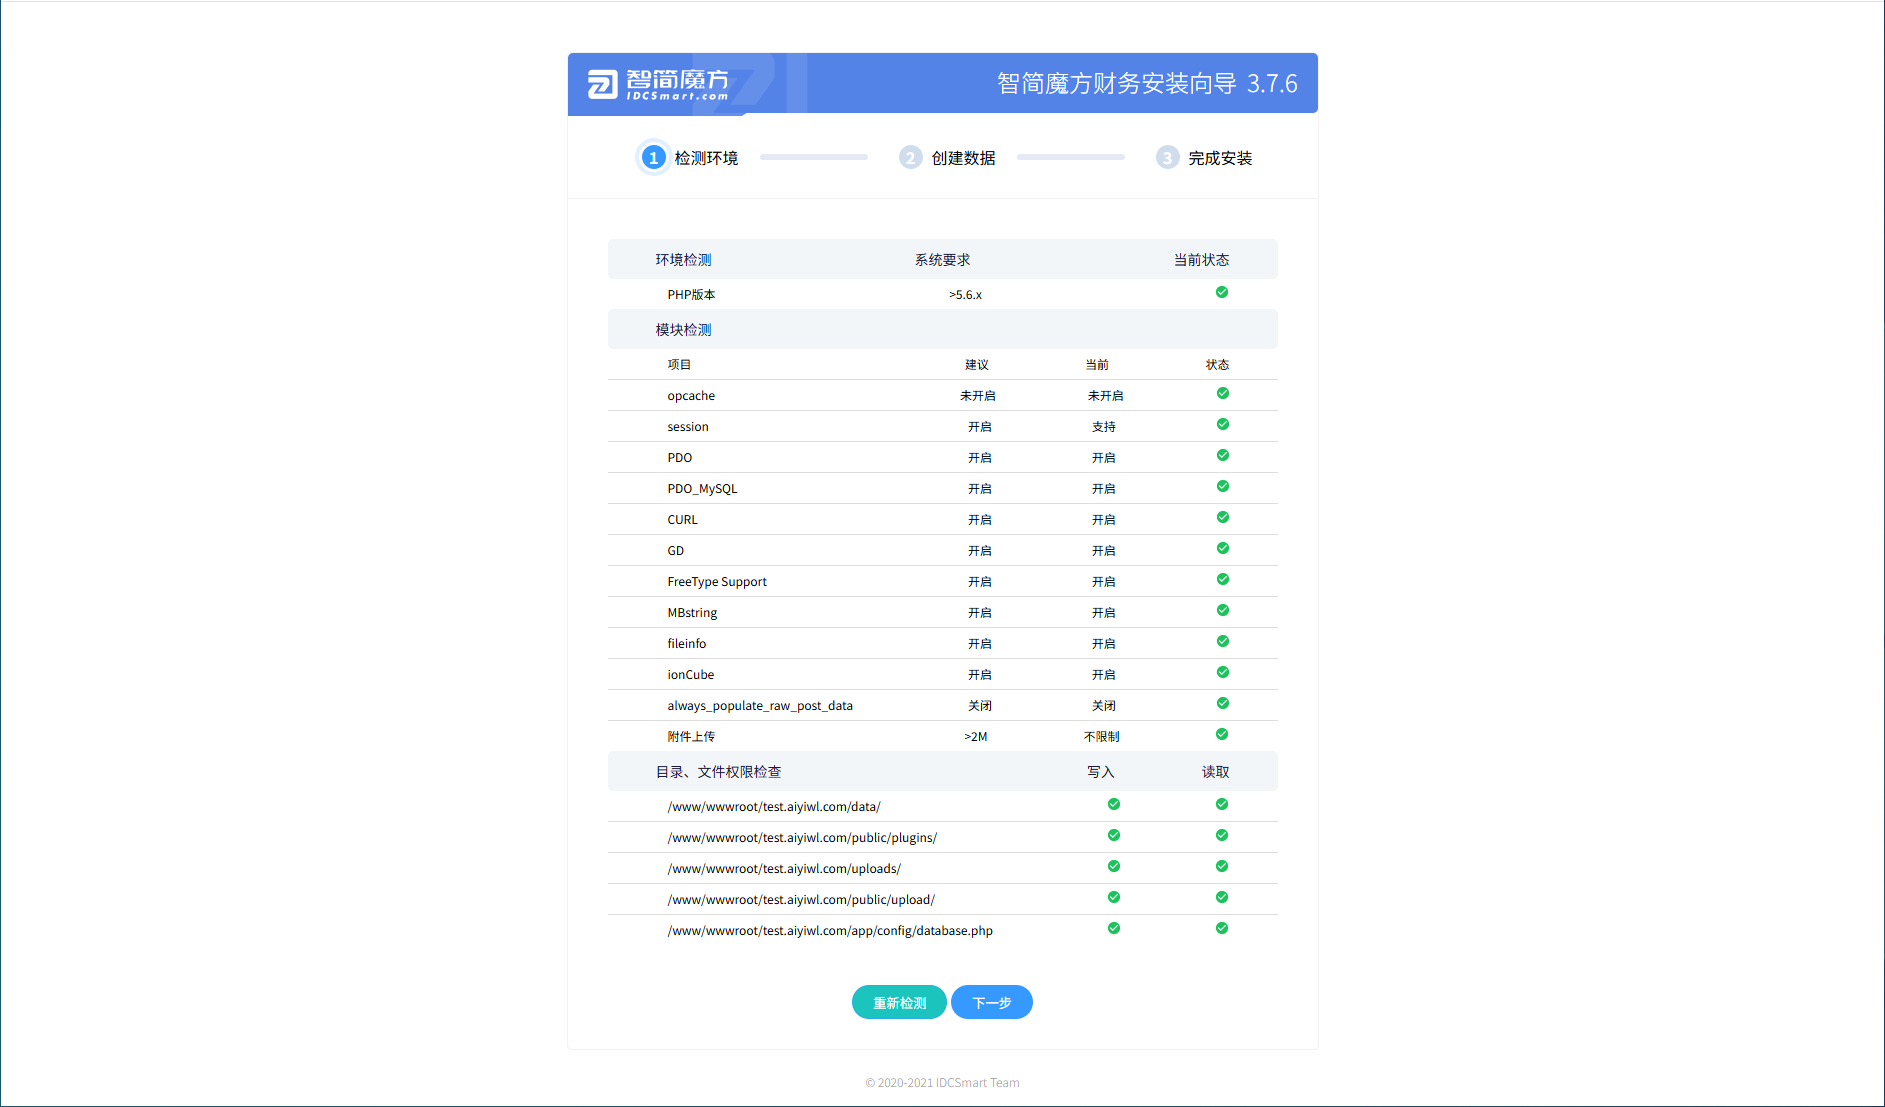Click read check icon for database.php
This screenshot has width=1885, height=1107.
(x=1221, y=929)
